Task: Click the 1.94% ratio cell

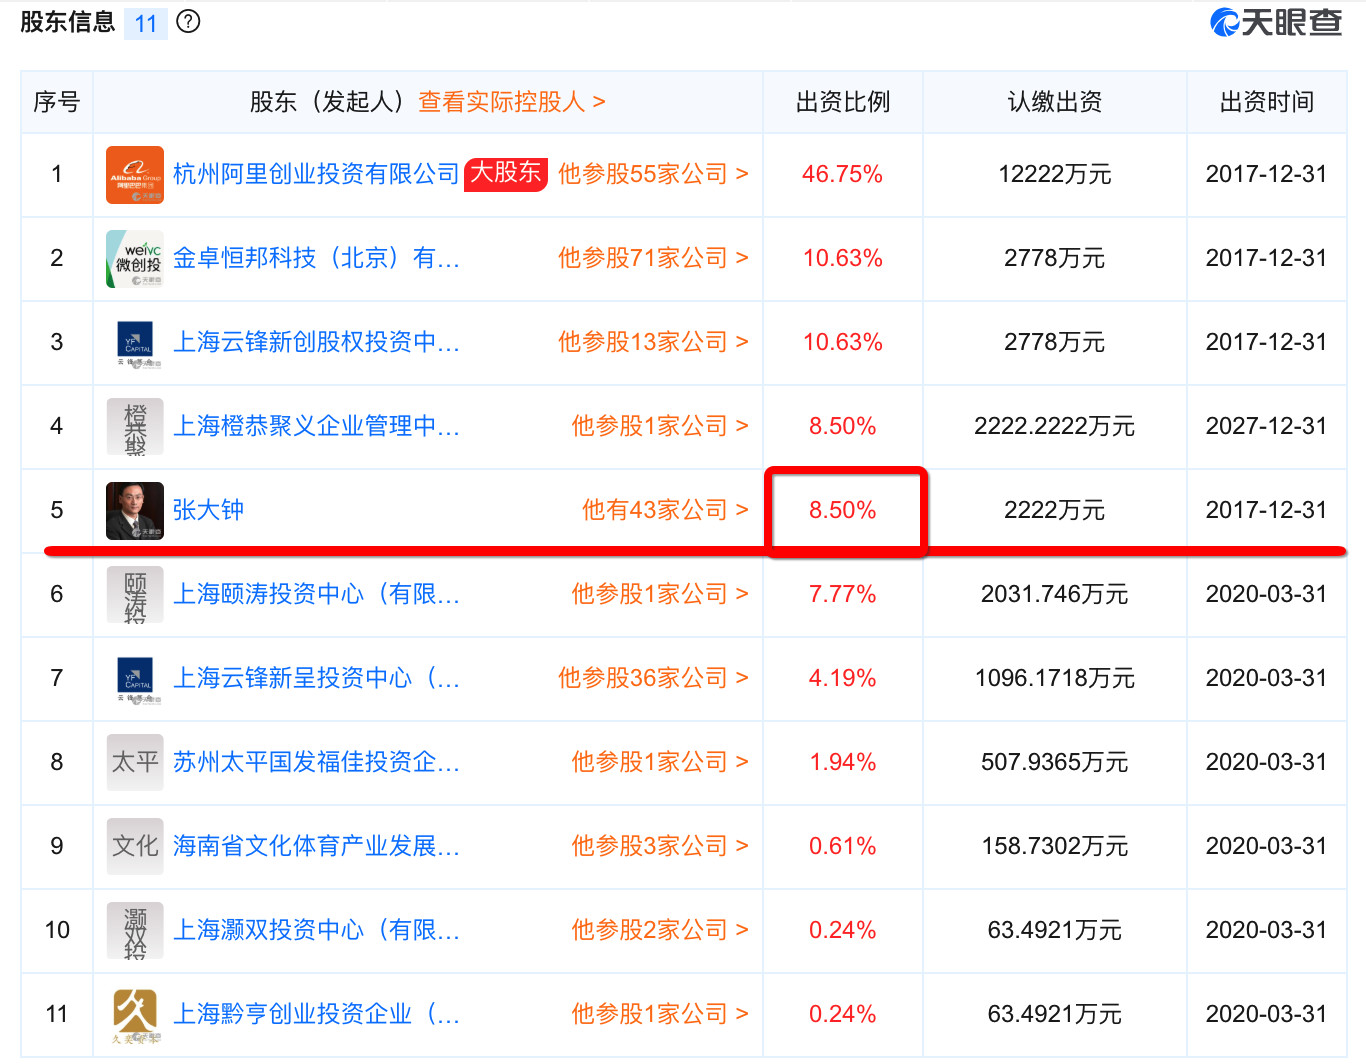Action: click(842, 762)
